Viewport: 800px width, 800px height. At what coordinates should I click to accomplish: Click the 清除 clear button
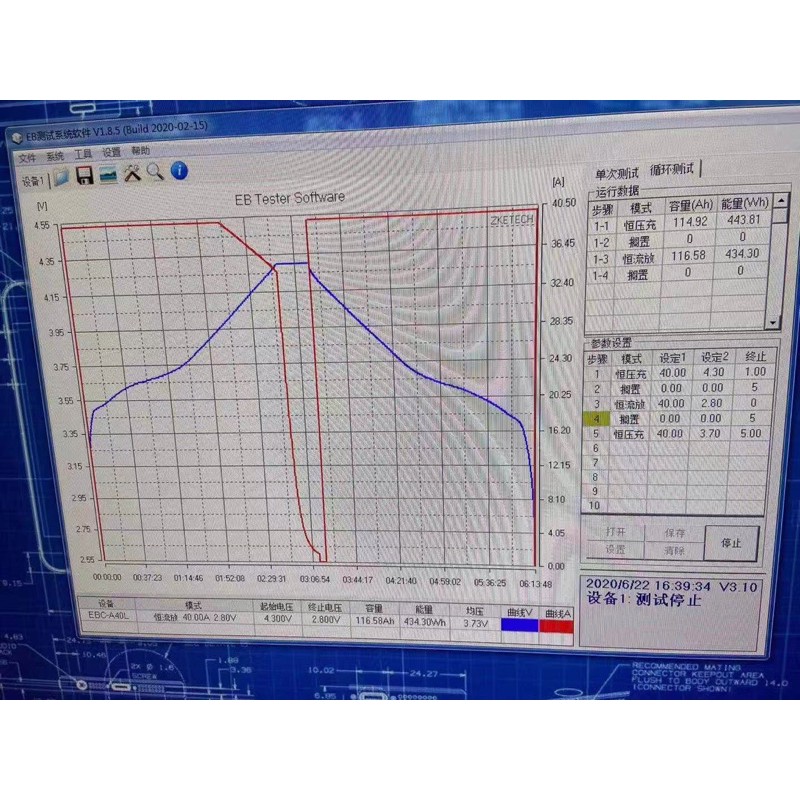point(673,549)
